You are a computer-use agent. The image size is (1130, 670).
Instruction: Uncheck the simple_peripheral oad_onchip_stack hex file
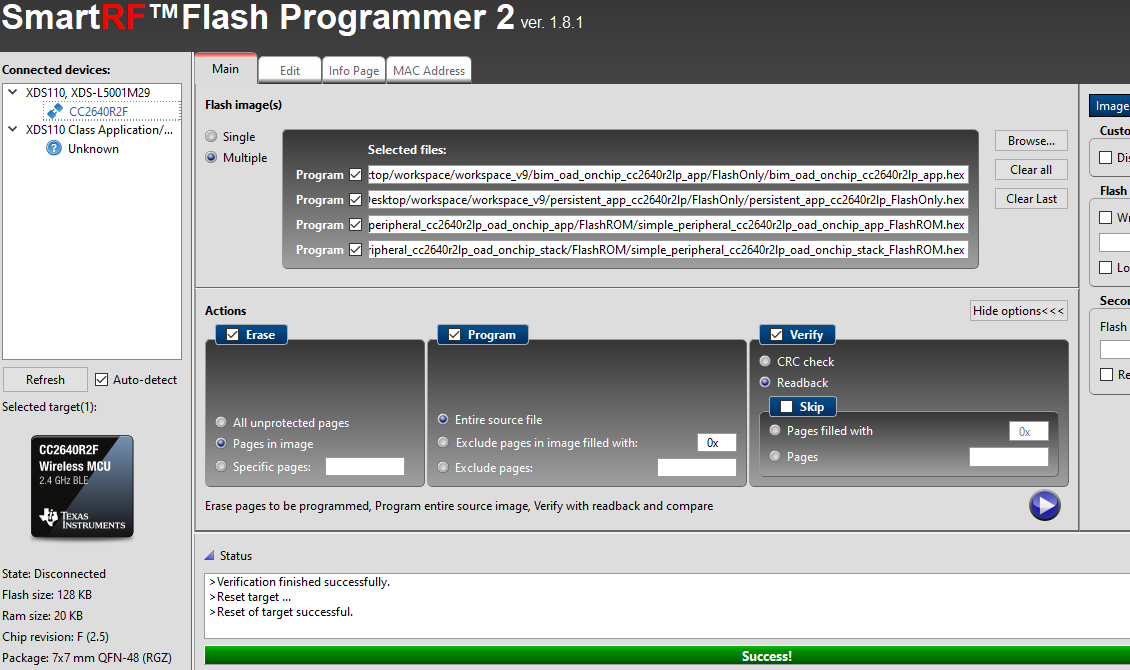(x=355, y=249)
